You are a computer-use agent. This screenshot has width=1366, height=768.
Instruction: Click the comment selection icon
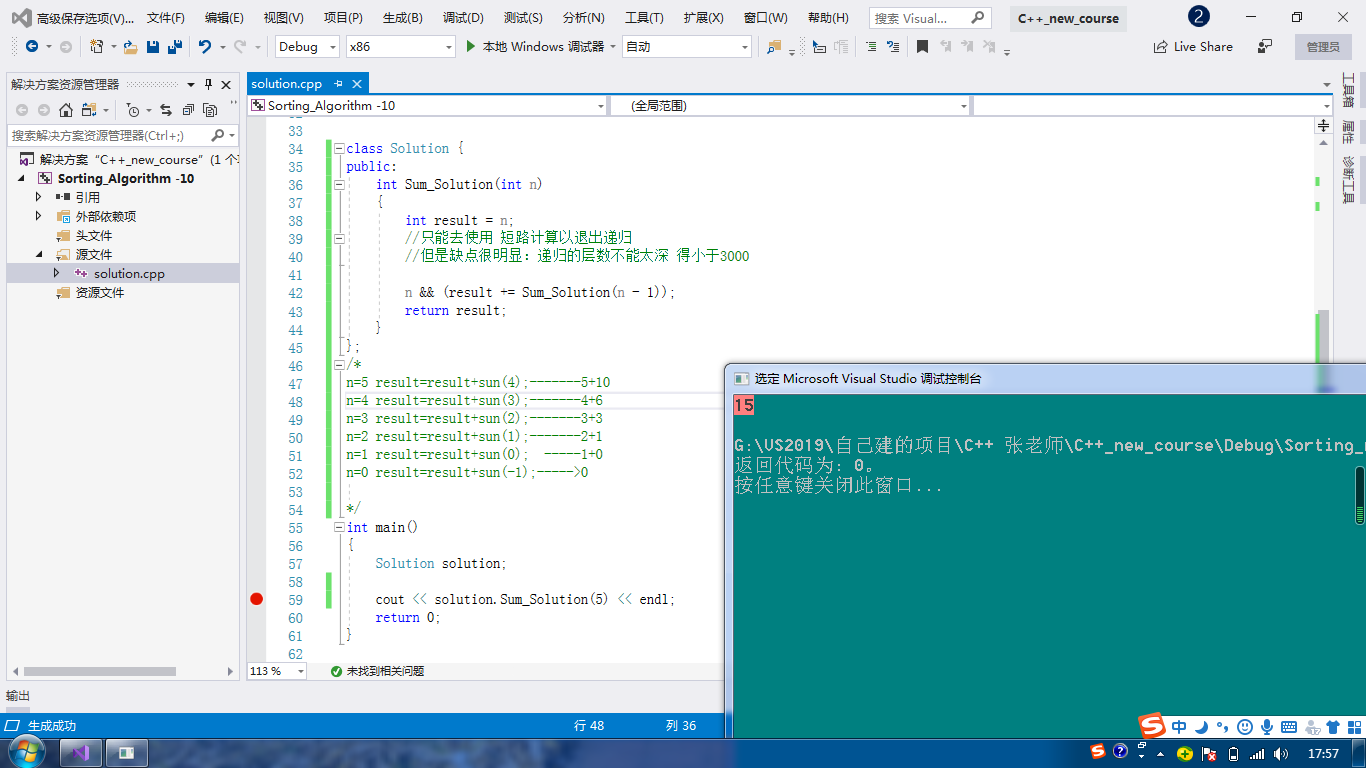click(x=871, y=47)
